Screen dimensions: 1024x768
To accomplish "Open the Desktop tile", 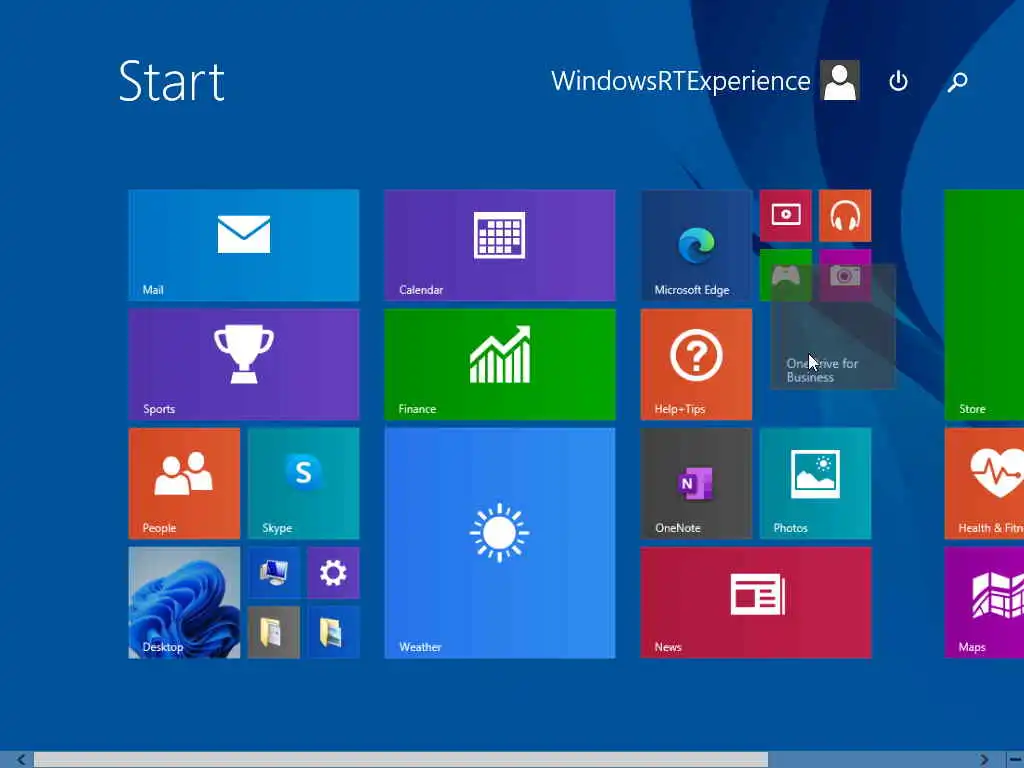I will [184, 603].
